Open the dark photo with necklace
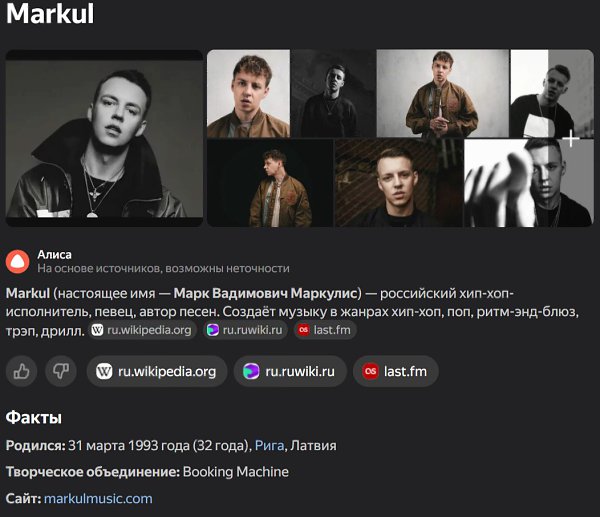This screenshot has height=517, width=600. pyautogui.click(x=333, y=93)
